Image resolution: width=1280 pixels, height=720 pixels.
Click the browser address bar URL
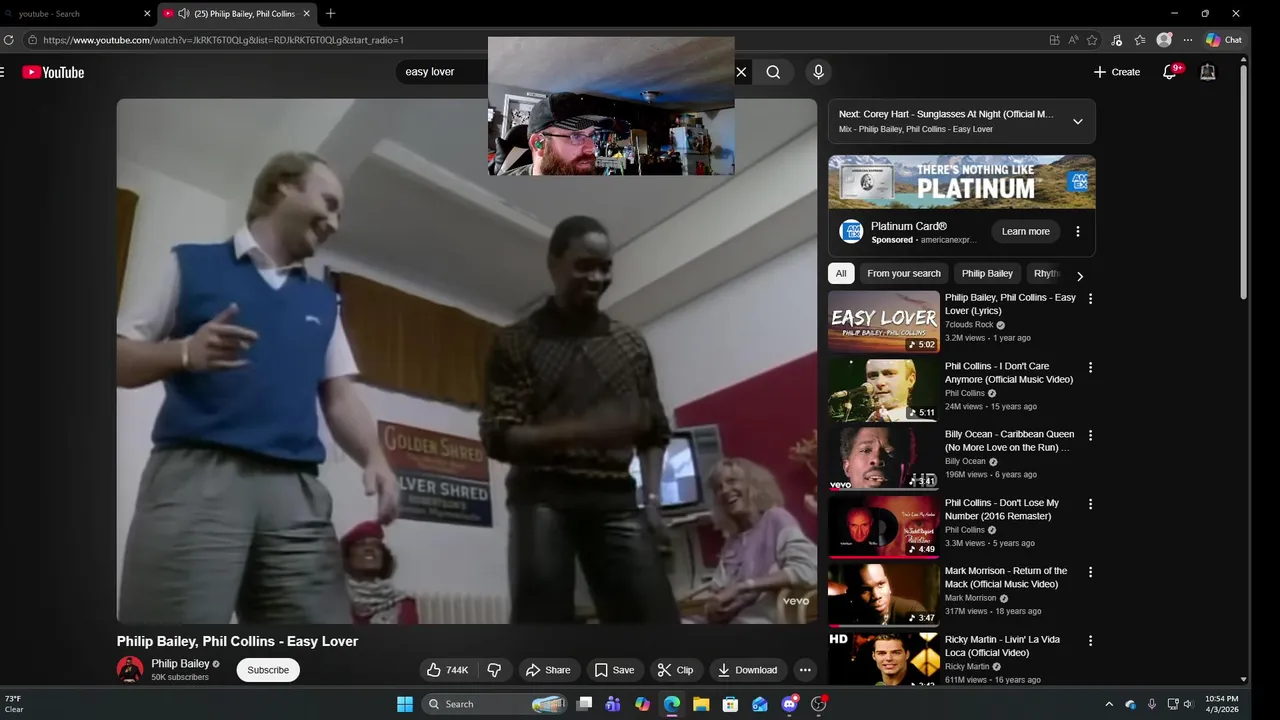point(223,40)
